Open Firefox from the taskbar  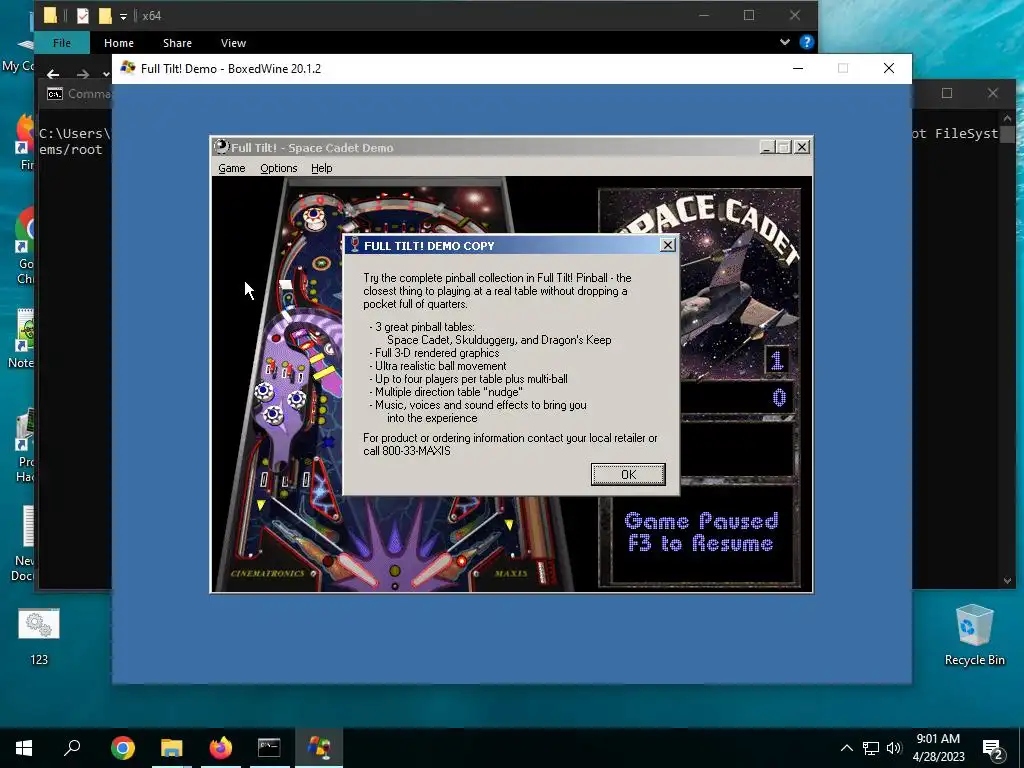coord(221,748)
